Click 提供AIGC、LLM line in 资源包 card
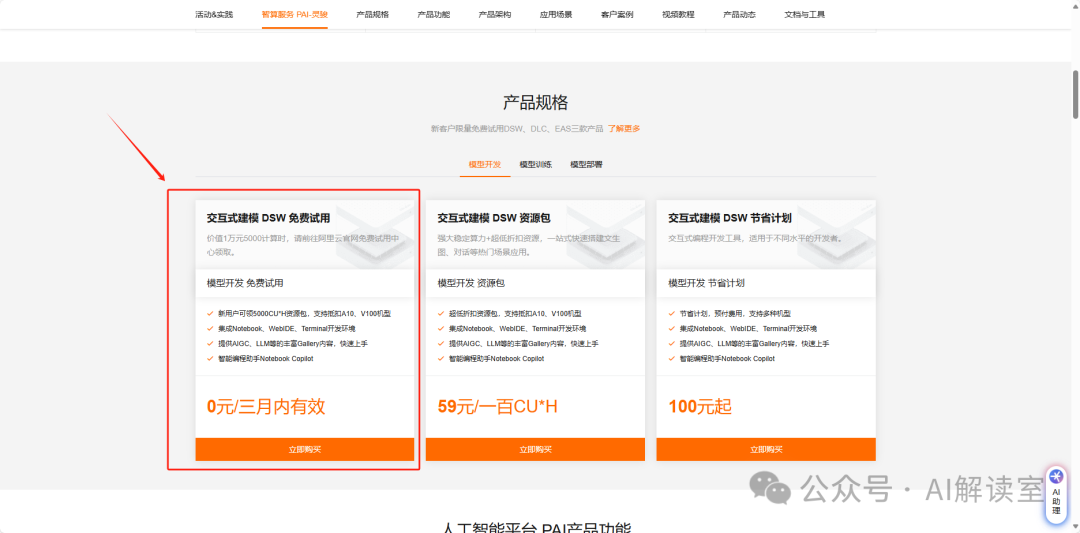 pos(523,344)
